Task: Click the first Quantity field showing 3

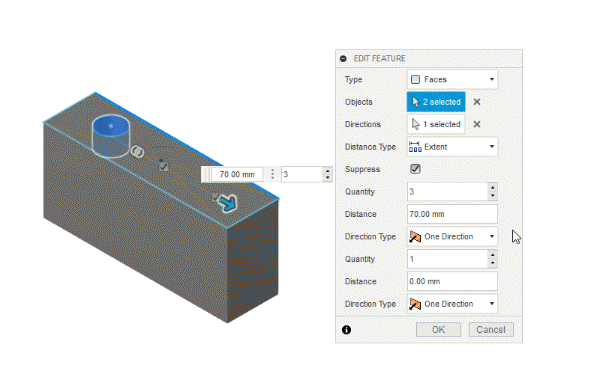Action: 447,191
